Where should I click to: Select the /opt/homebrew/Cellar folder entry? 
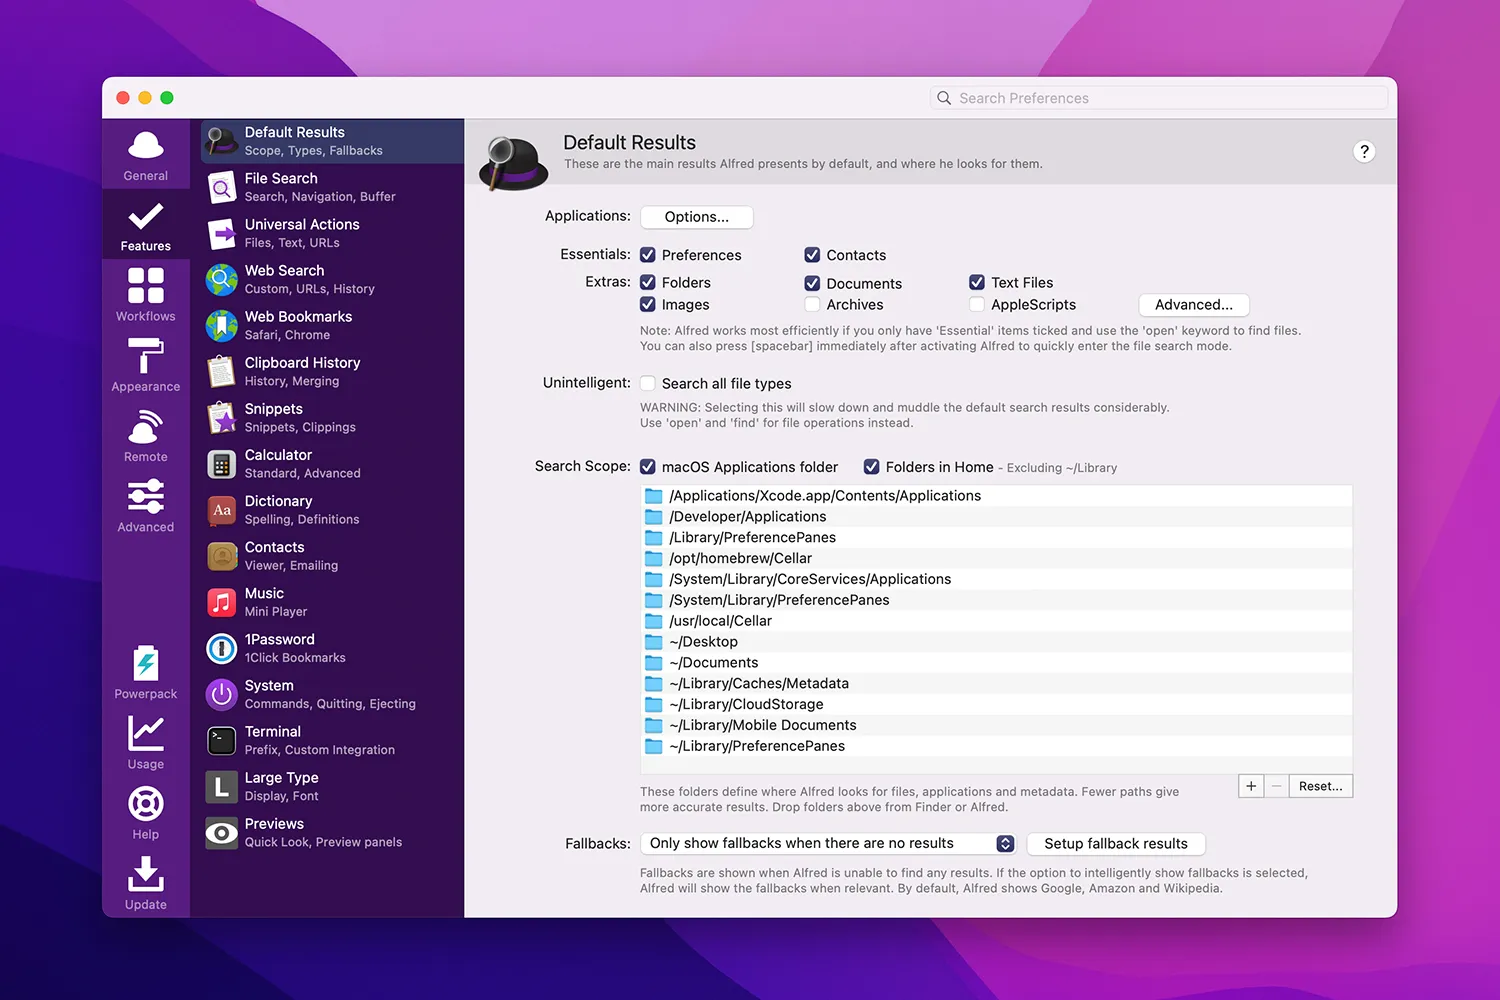pyautogui.click(x=740, y=558)
